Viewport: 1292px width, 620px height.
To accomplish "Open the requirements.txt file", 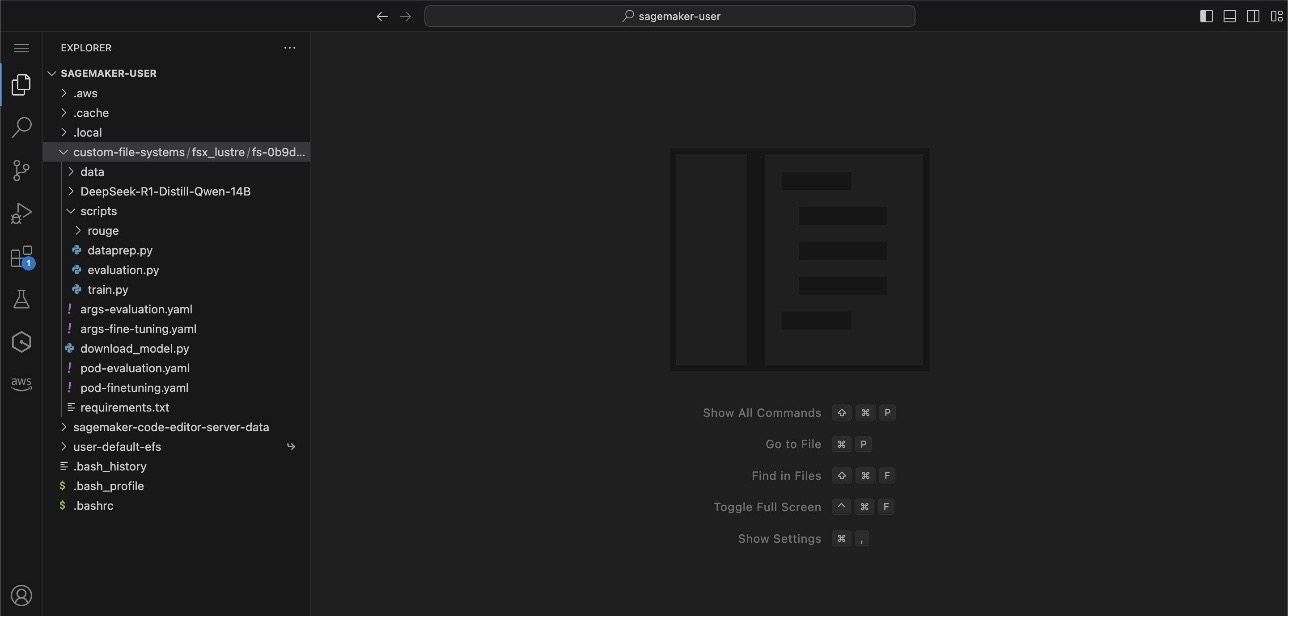I will (176, 408).
